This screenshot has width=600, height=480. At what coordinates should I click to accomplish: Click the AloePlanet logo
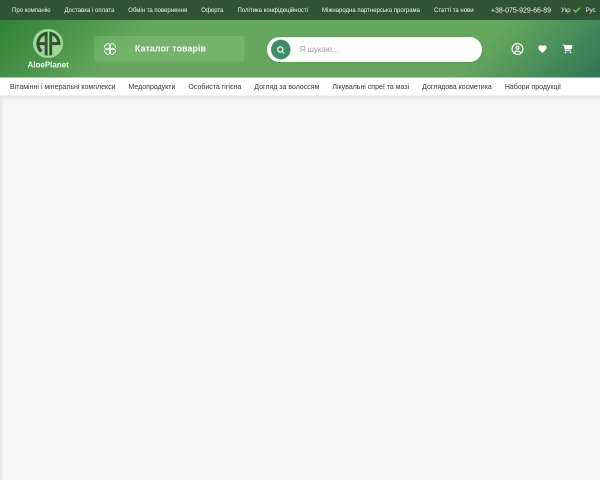point(48,49)
